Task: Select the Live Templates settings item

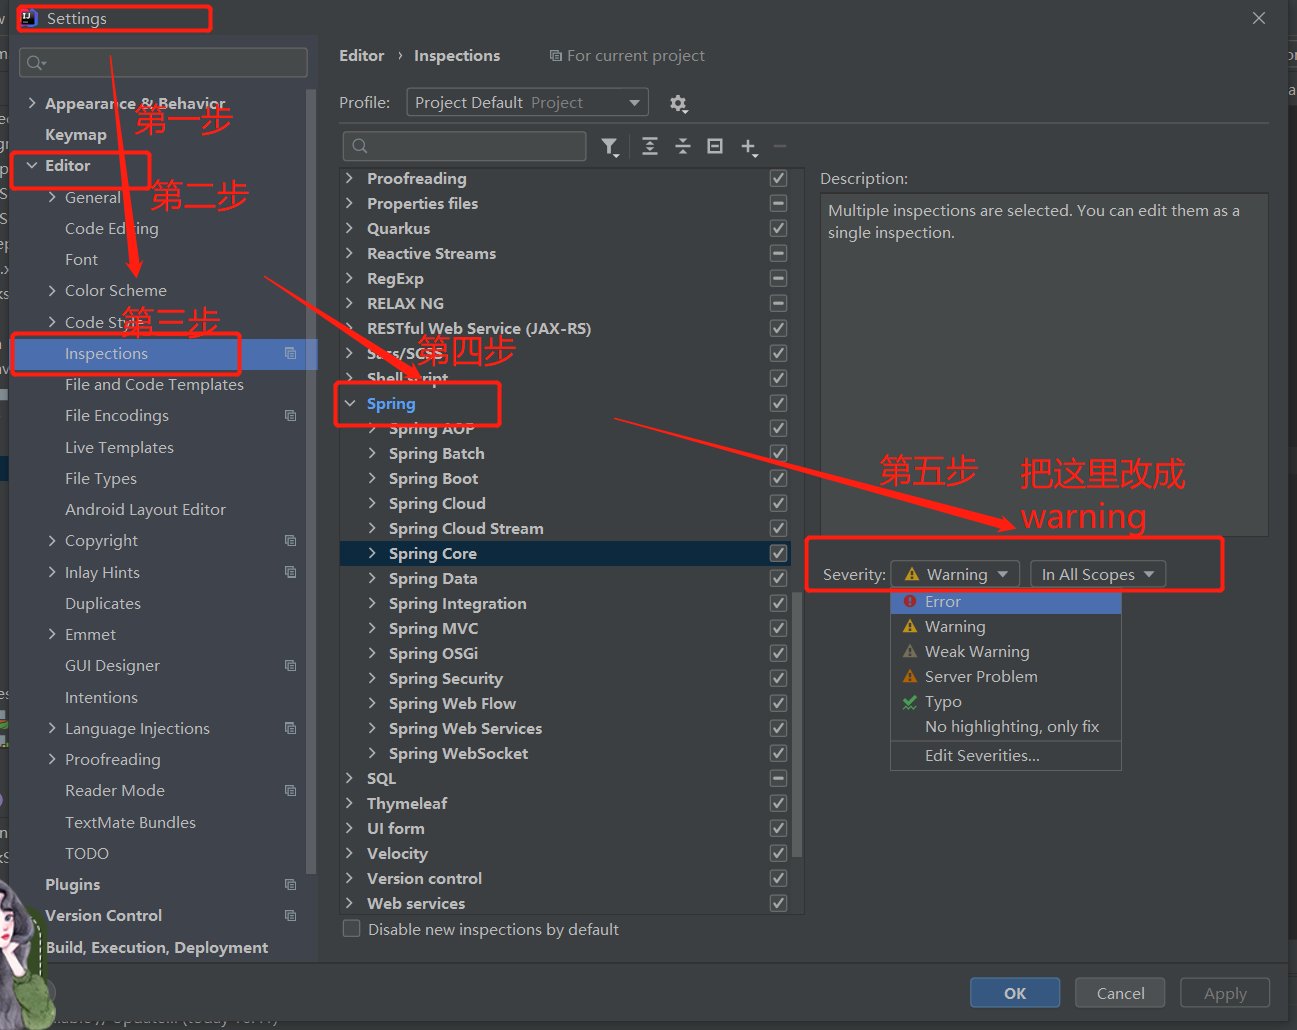Action: [119, 447]
